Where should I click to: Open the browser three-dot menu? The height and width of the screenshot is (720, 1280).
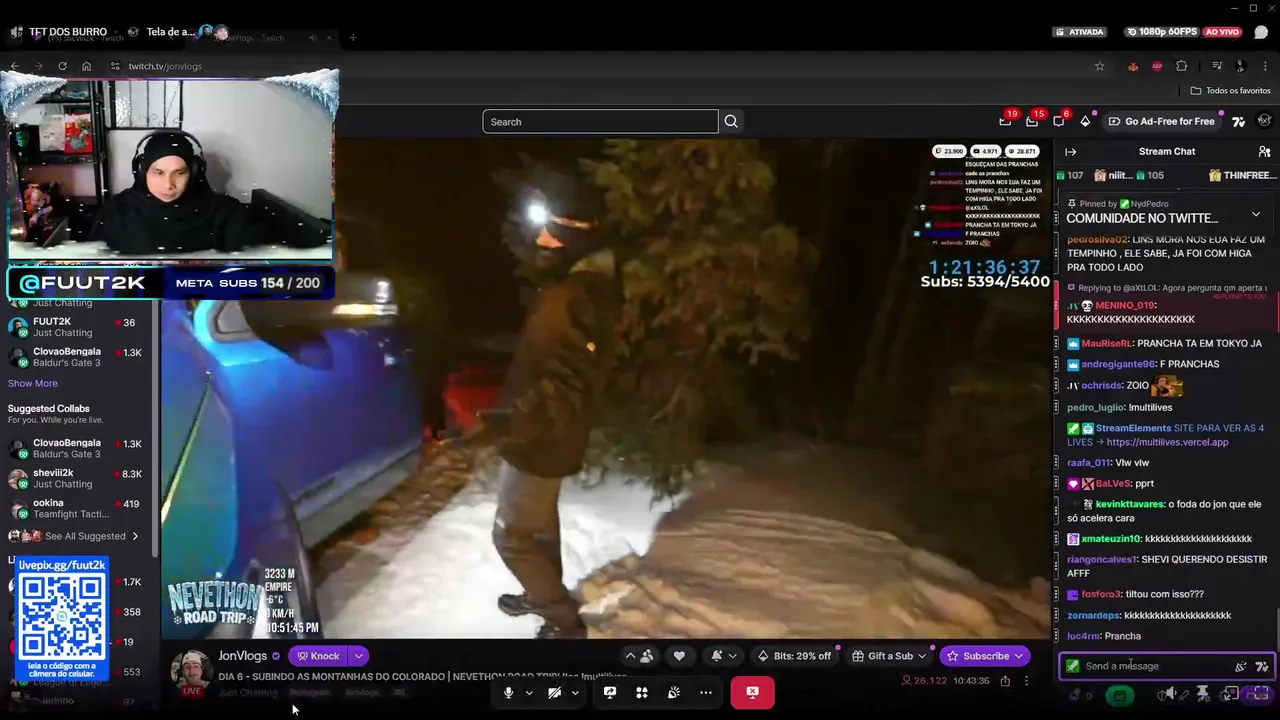1264,66
